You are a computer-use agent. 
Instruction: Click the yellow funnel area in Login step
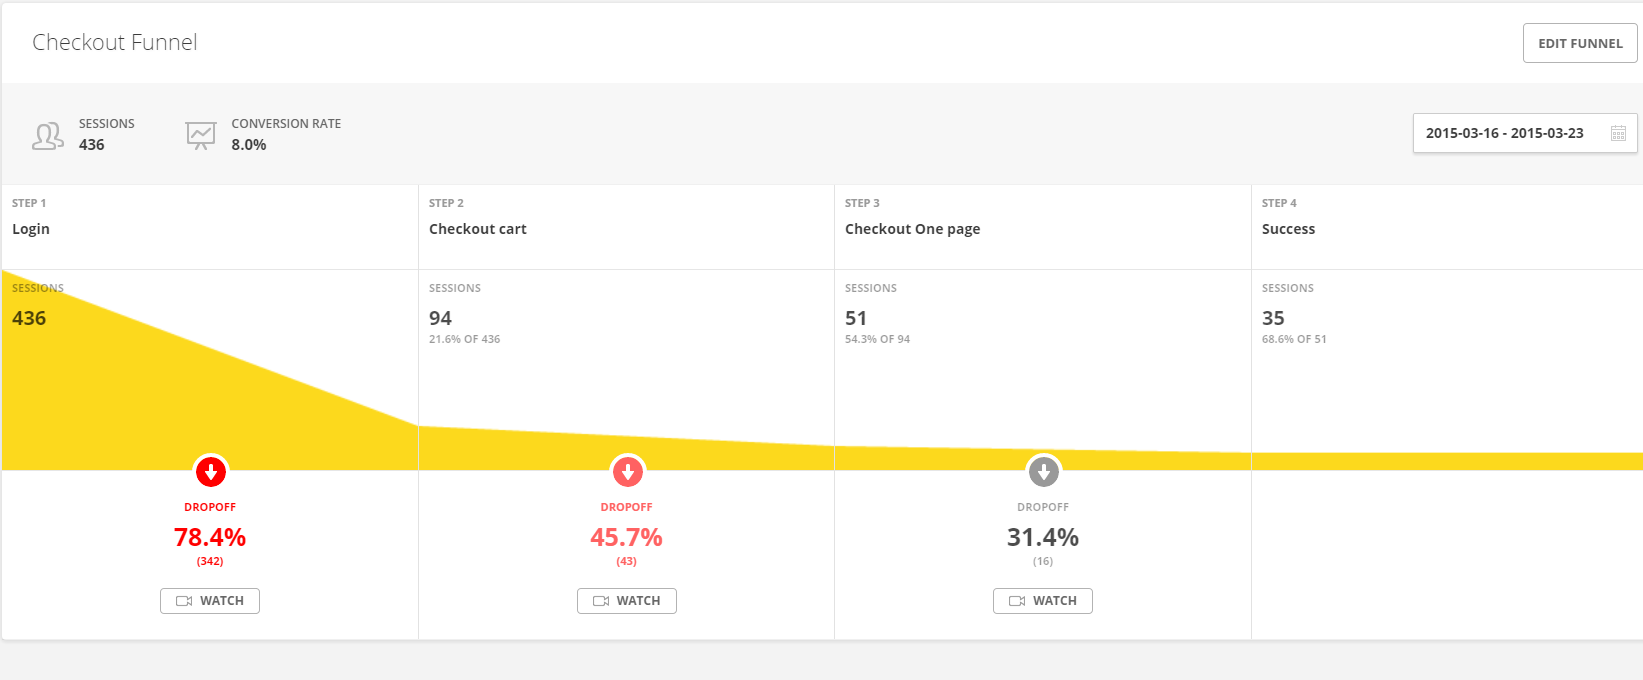150,400
